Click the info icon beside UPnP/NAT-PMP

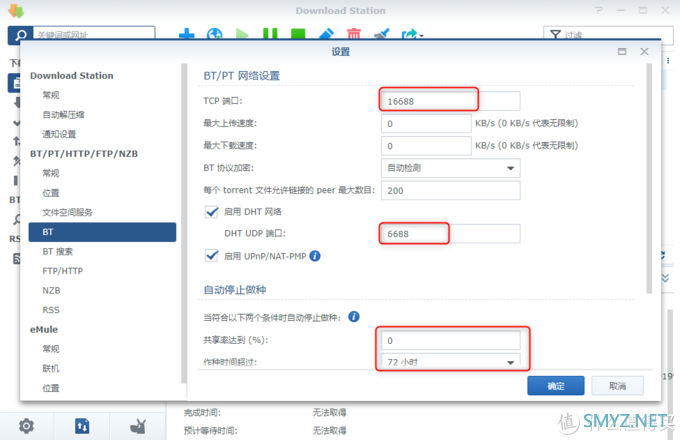[315, 256]
